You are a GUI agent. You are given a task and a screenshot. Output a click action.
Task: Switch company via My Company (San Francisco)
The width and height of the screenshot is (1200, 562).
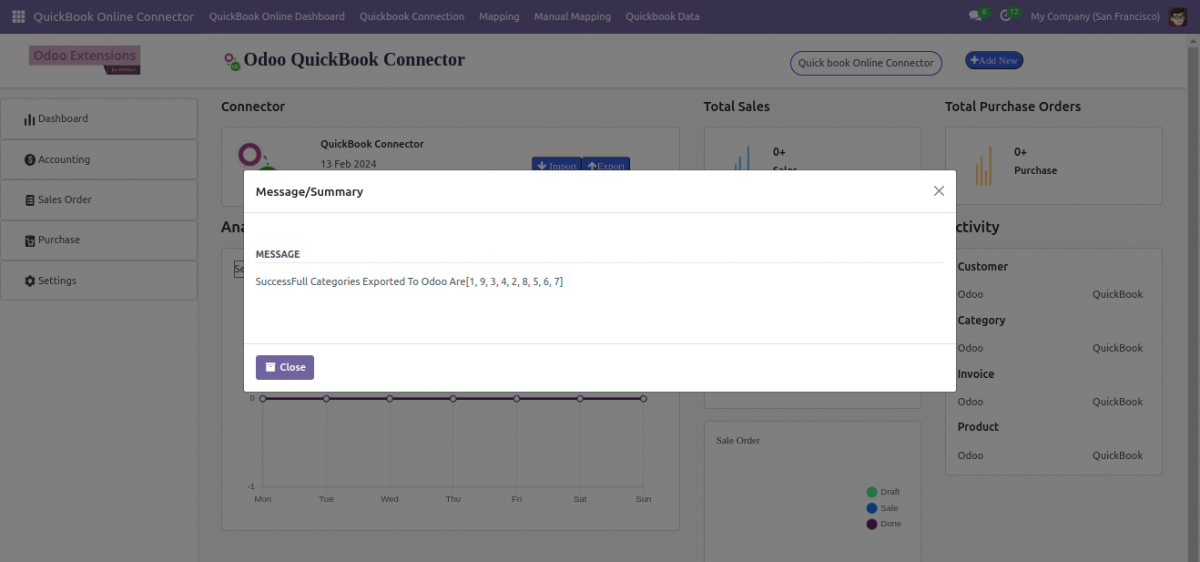tap(1095, 17)
